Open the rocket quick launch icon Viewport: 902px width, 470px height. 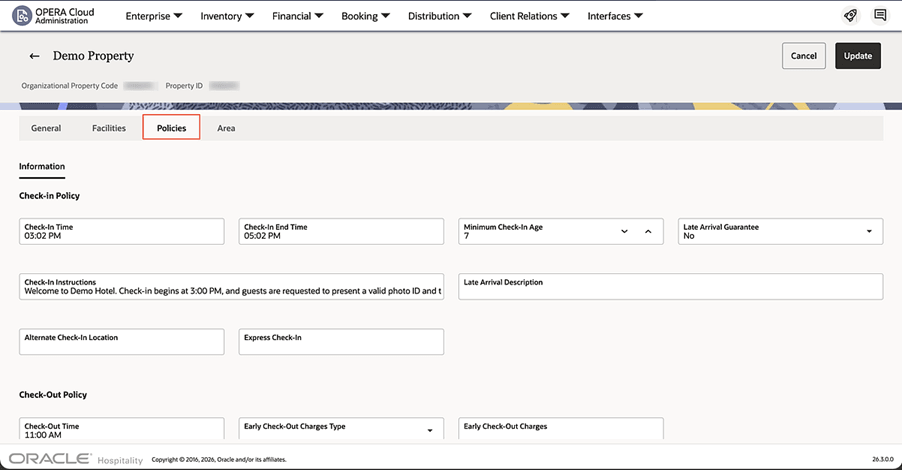point(850,16)
